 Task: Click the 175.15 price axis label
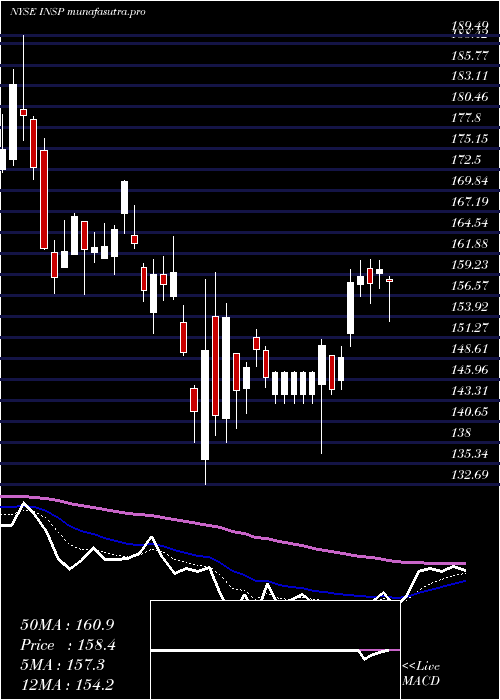click(470, 139)
